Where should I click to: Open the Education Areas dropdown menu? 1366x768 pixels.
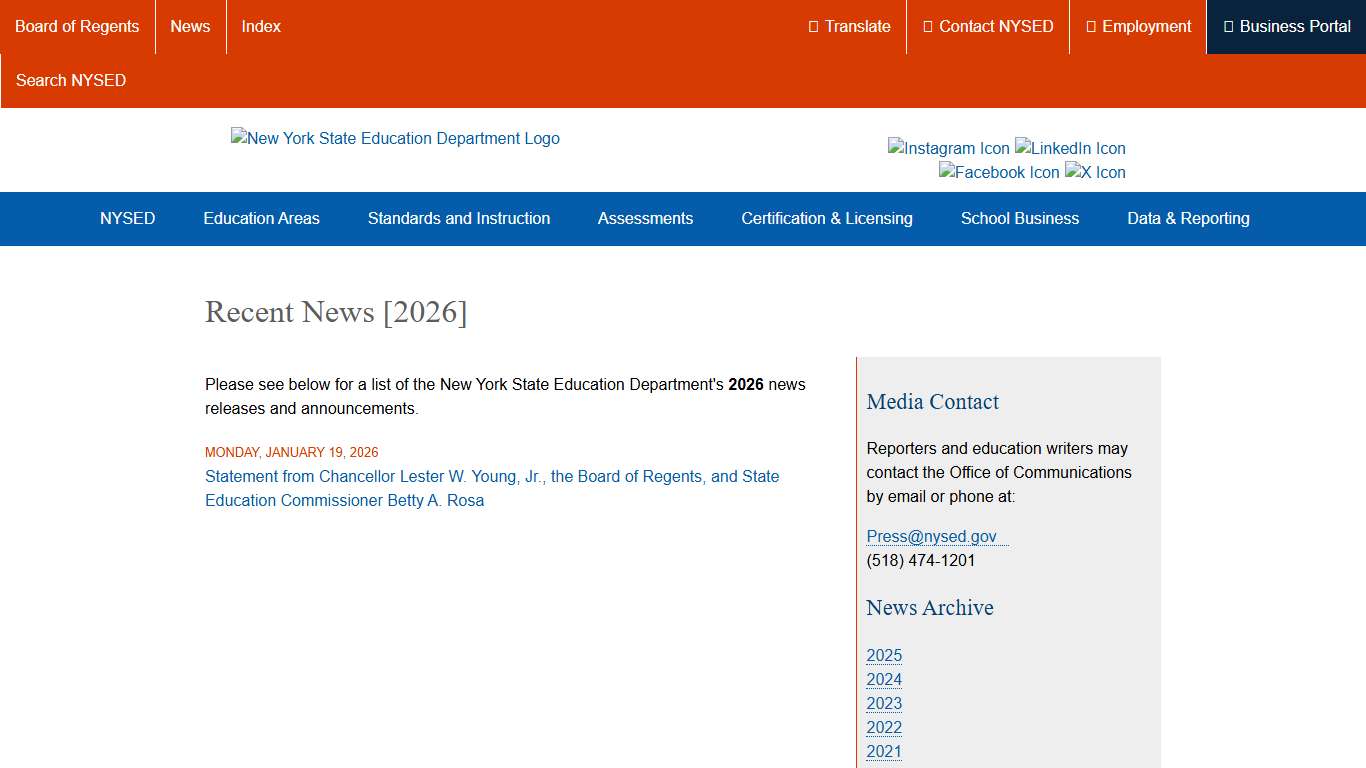coord(261,218)
